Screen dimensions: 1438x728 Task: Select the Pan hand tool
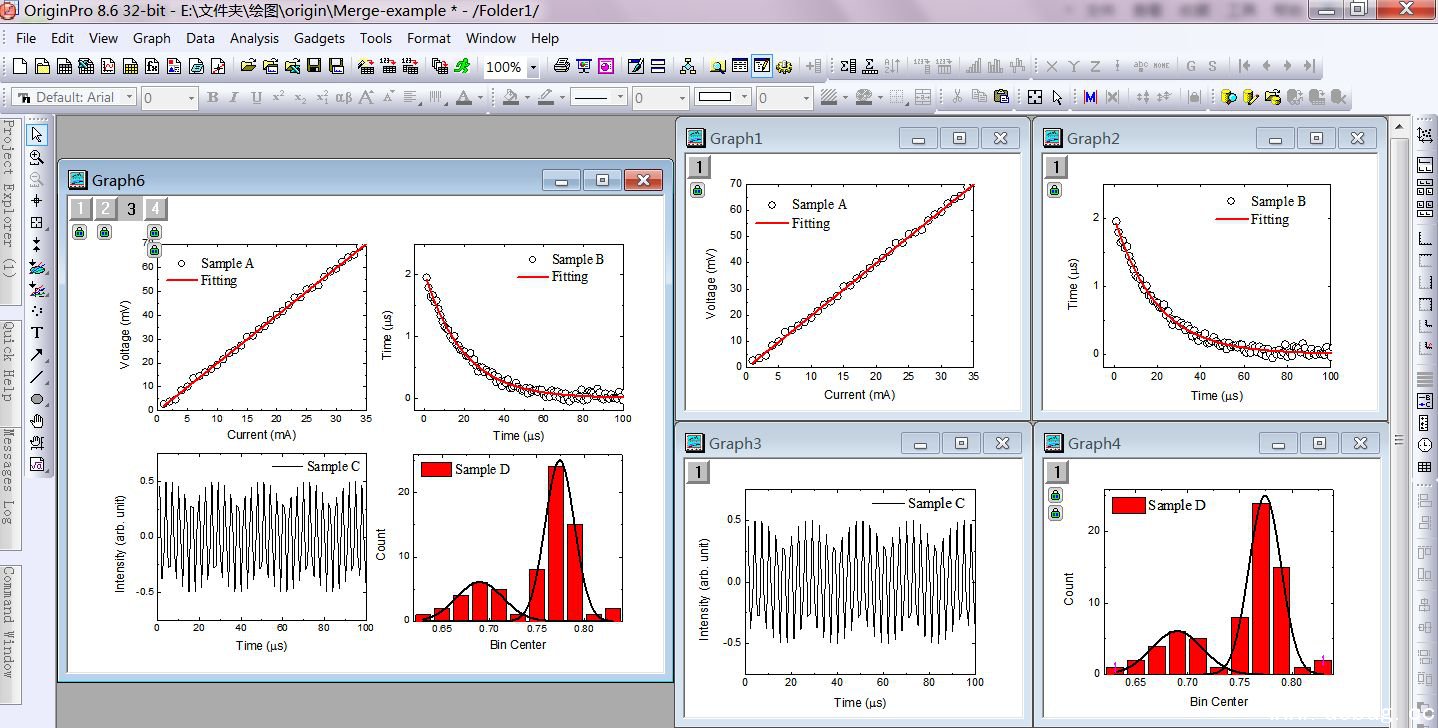coord(37,421)
